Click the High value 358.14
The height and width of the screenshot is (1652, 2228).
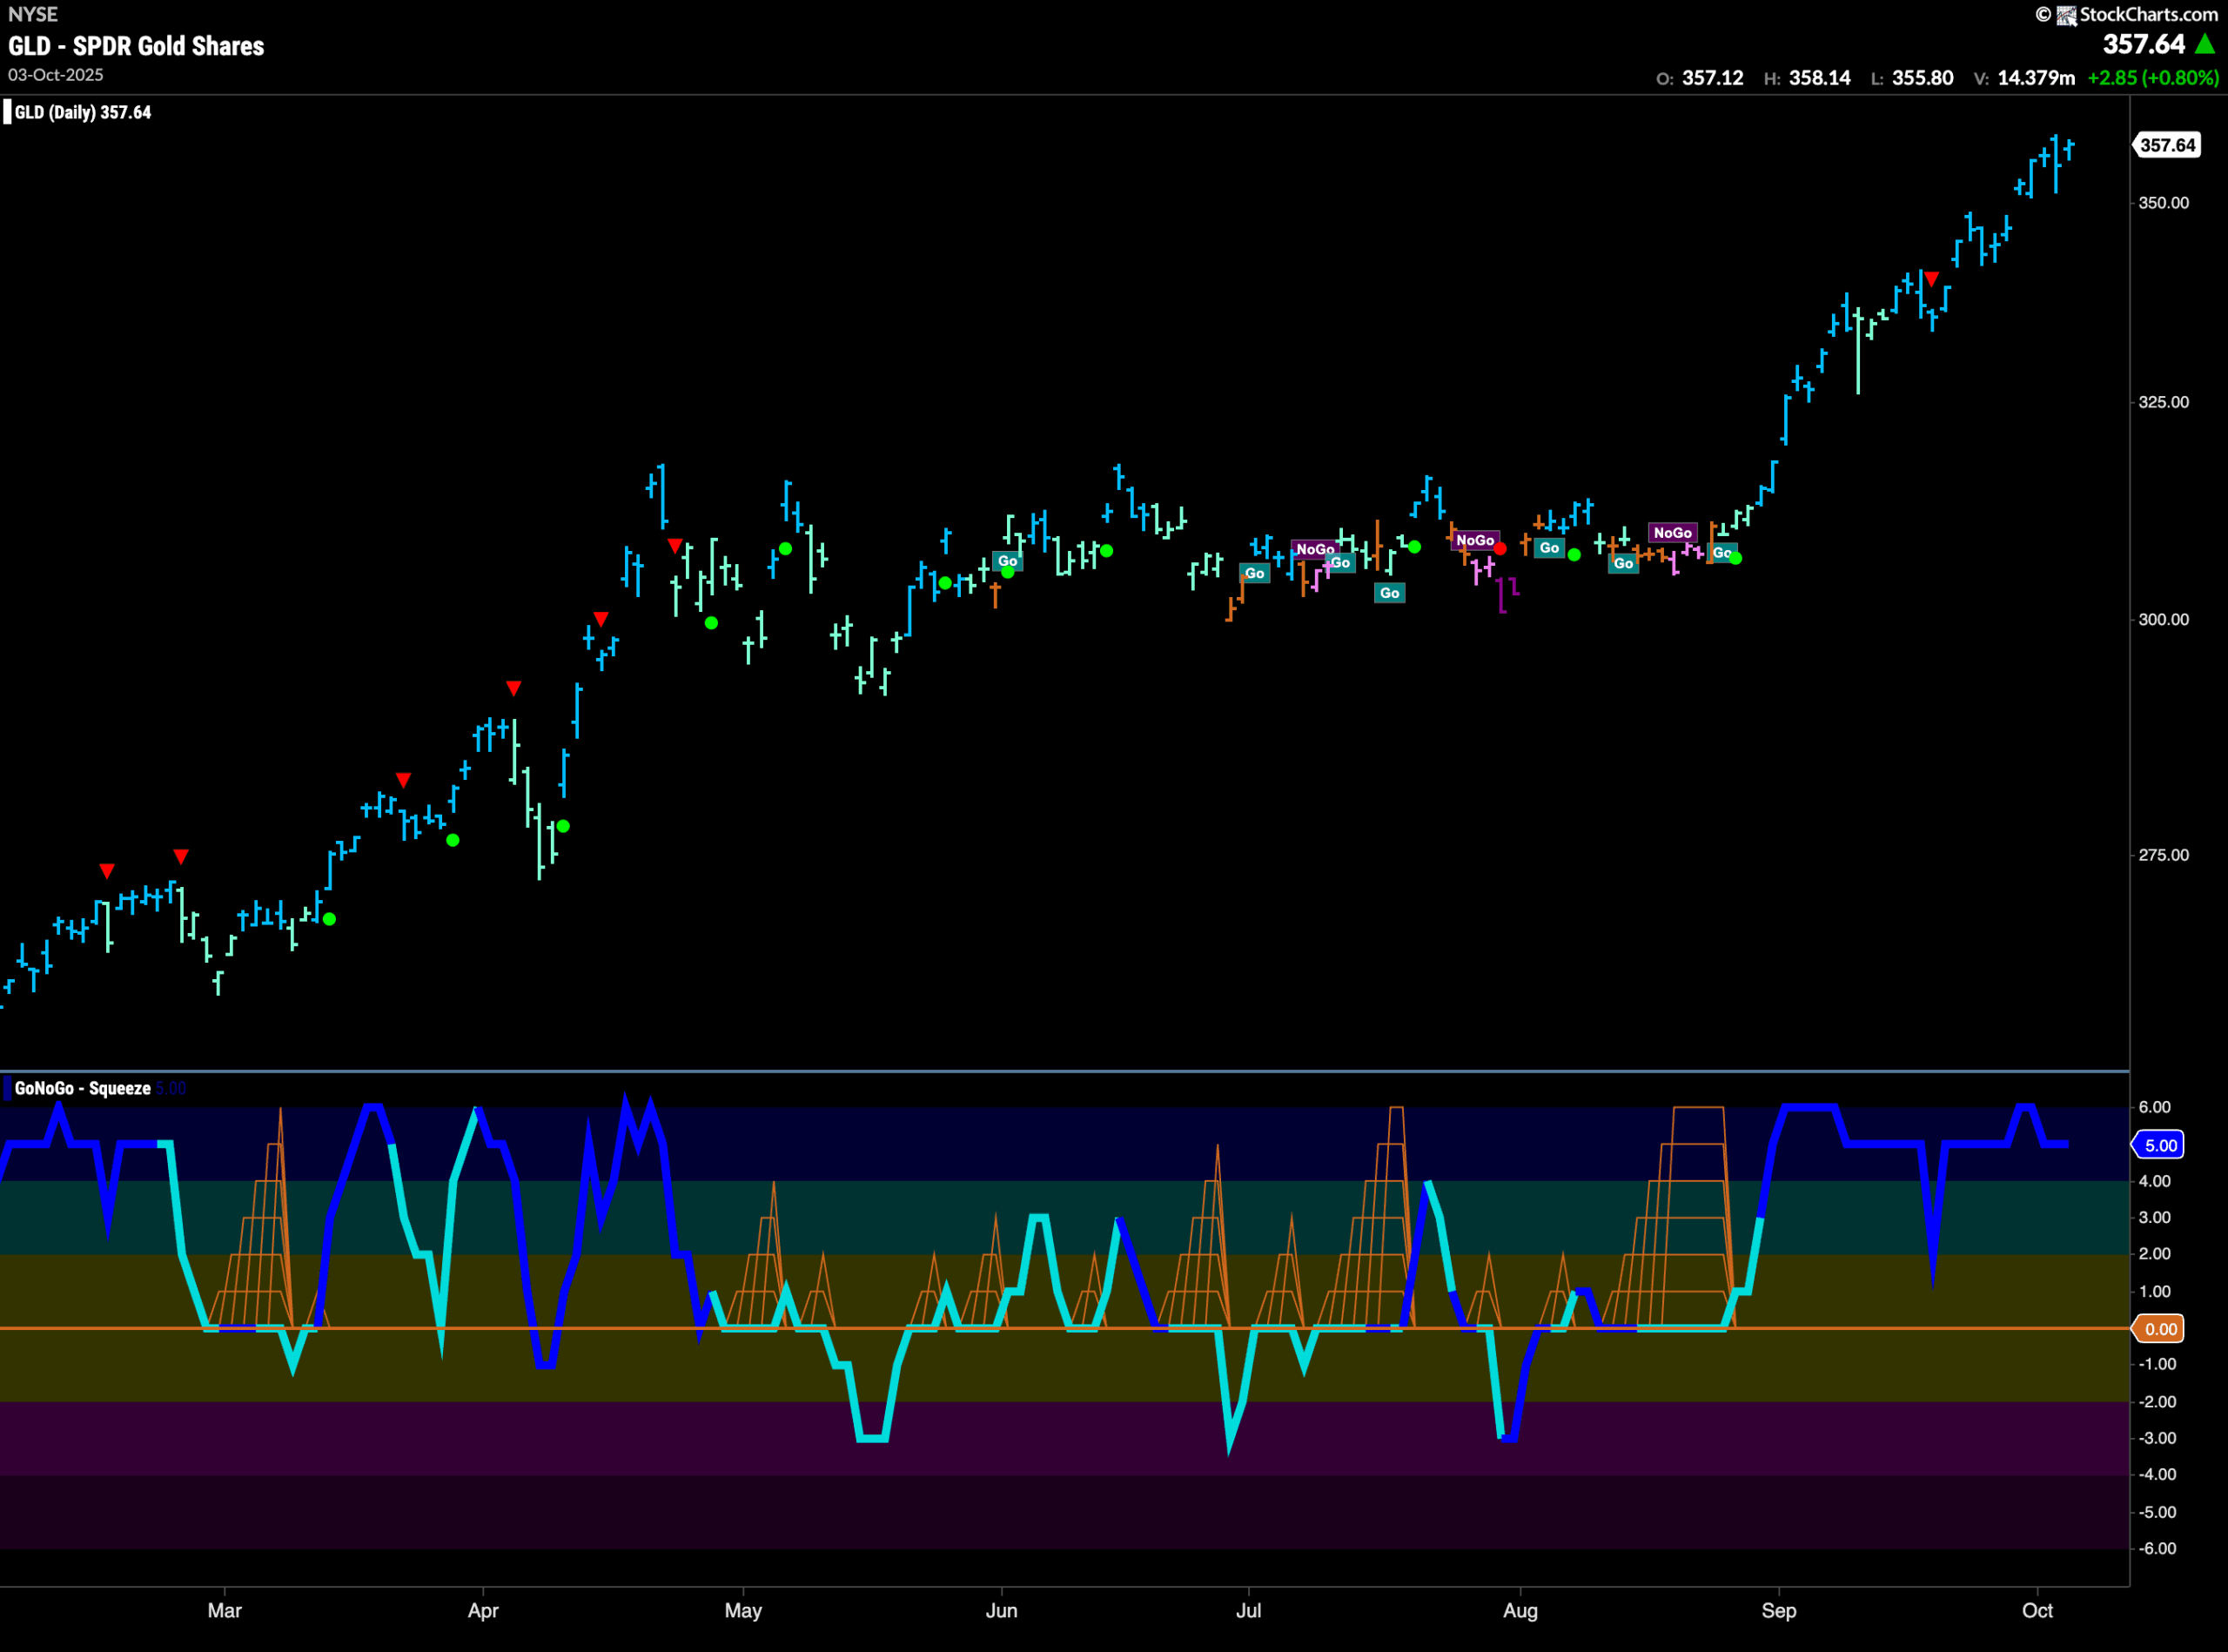coord(1820,78)
